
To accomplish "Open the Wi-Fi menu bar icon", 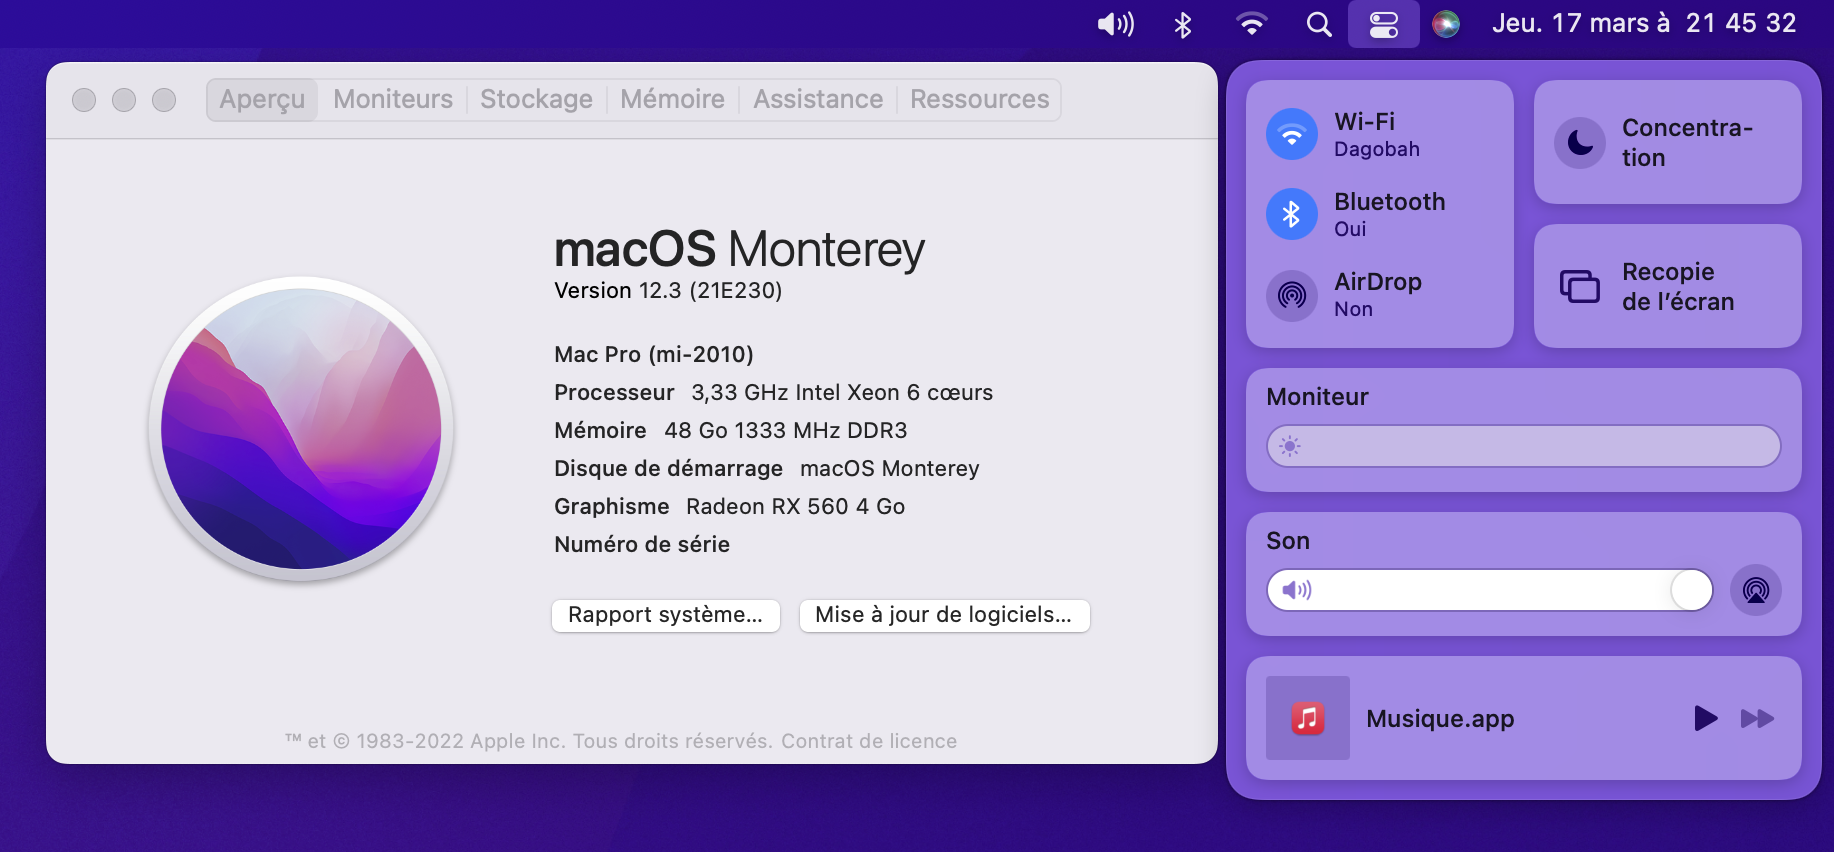I will pyautogui.click(x=1251, y=24).
